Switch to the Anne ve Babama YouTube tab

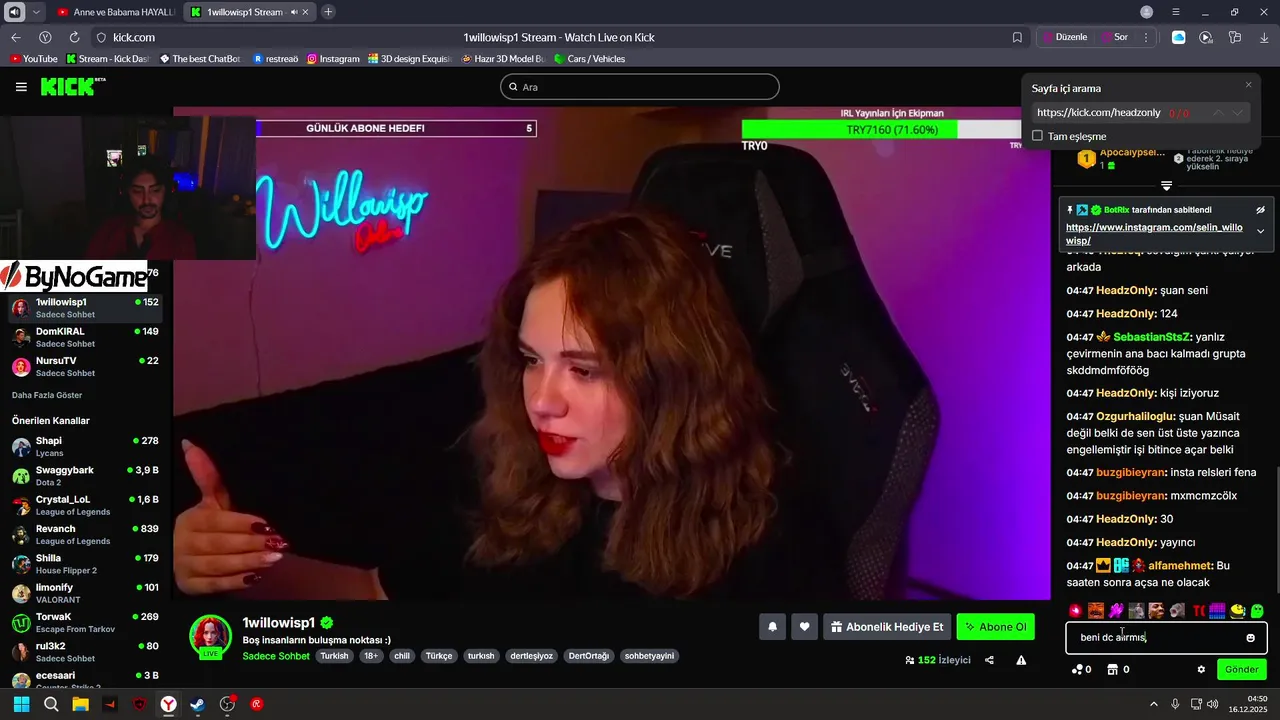click(116, 12)
